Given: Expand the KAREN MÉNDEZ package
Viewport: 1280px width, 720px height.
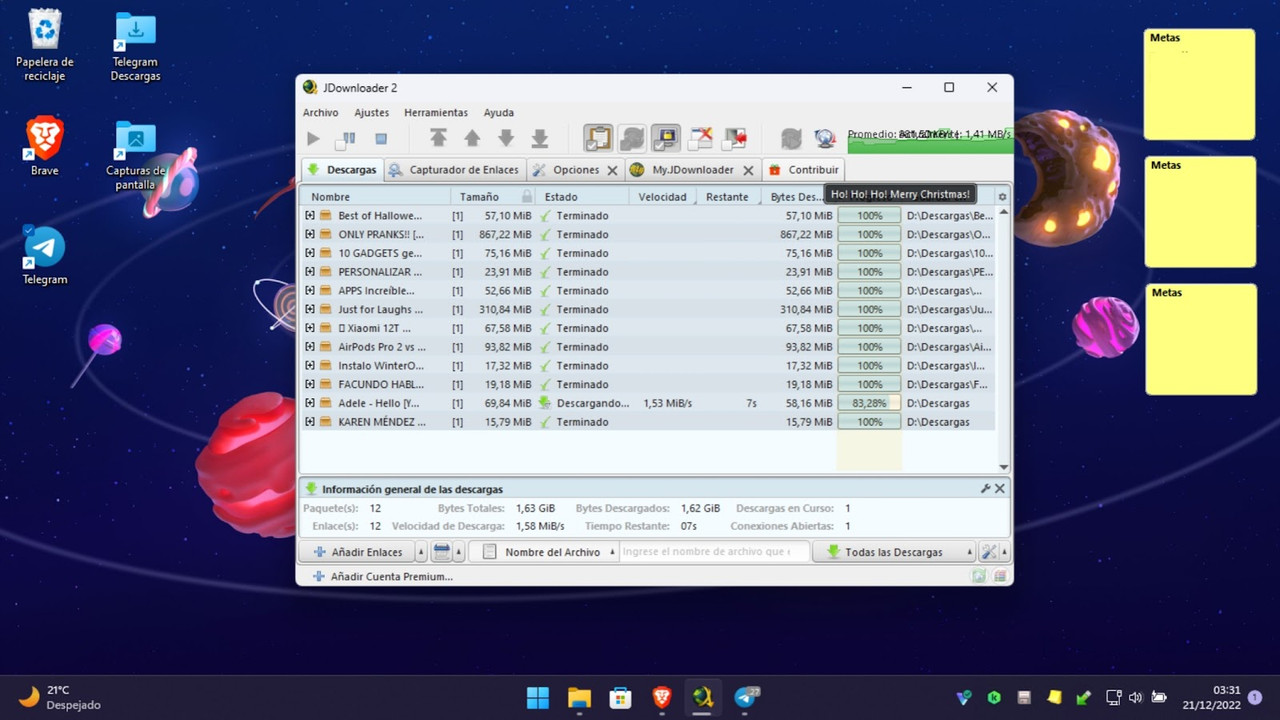Looking at the screenshot, I should pyautogui.click(x=310, y=422).
